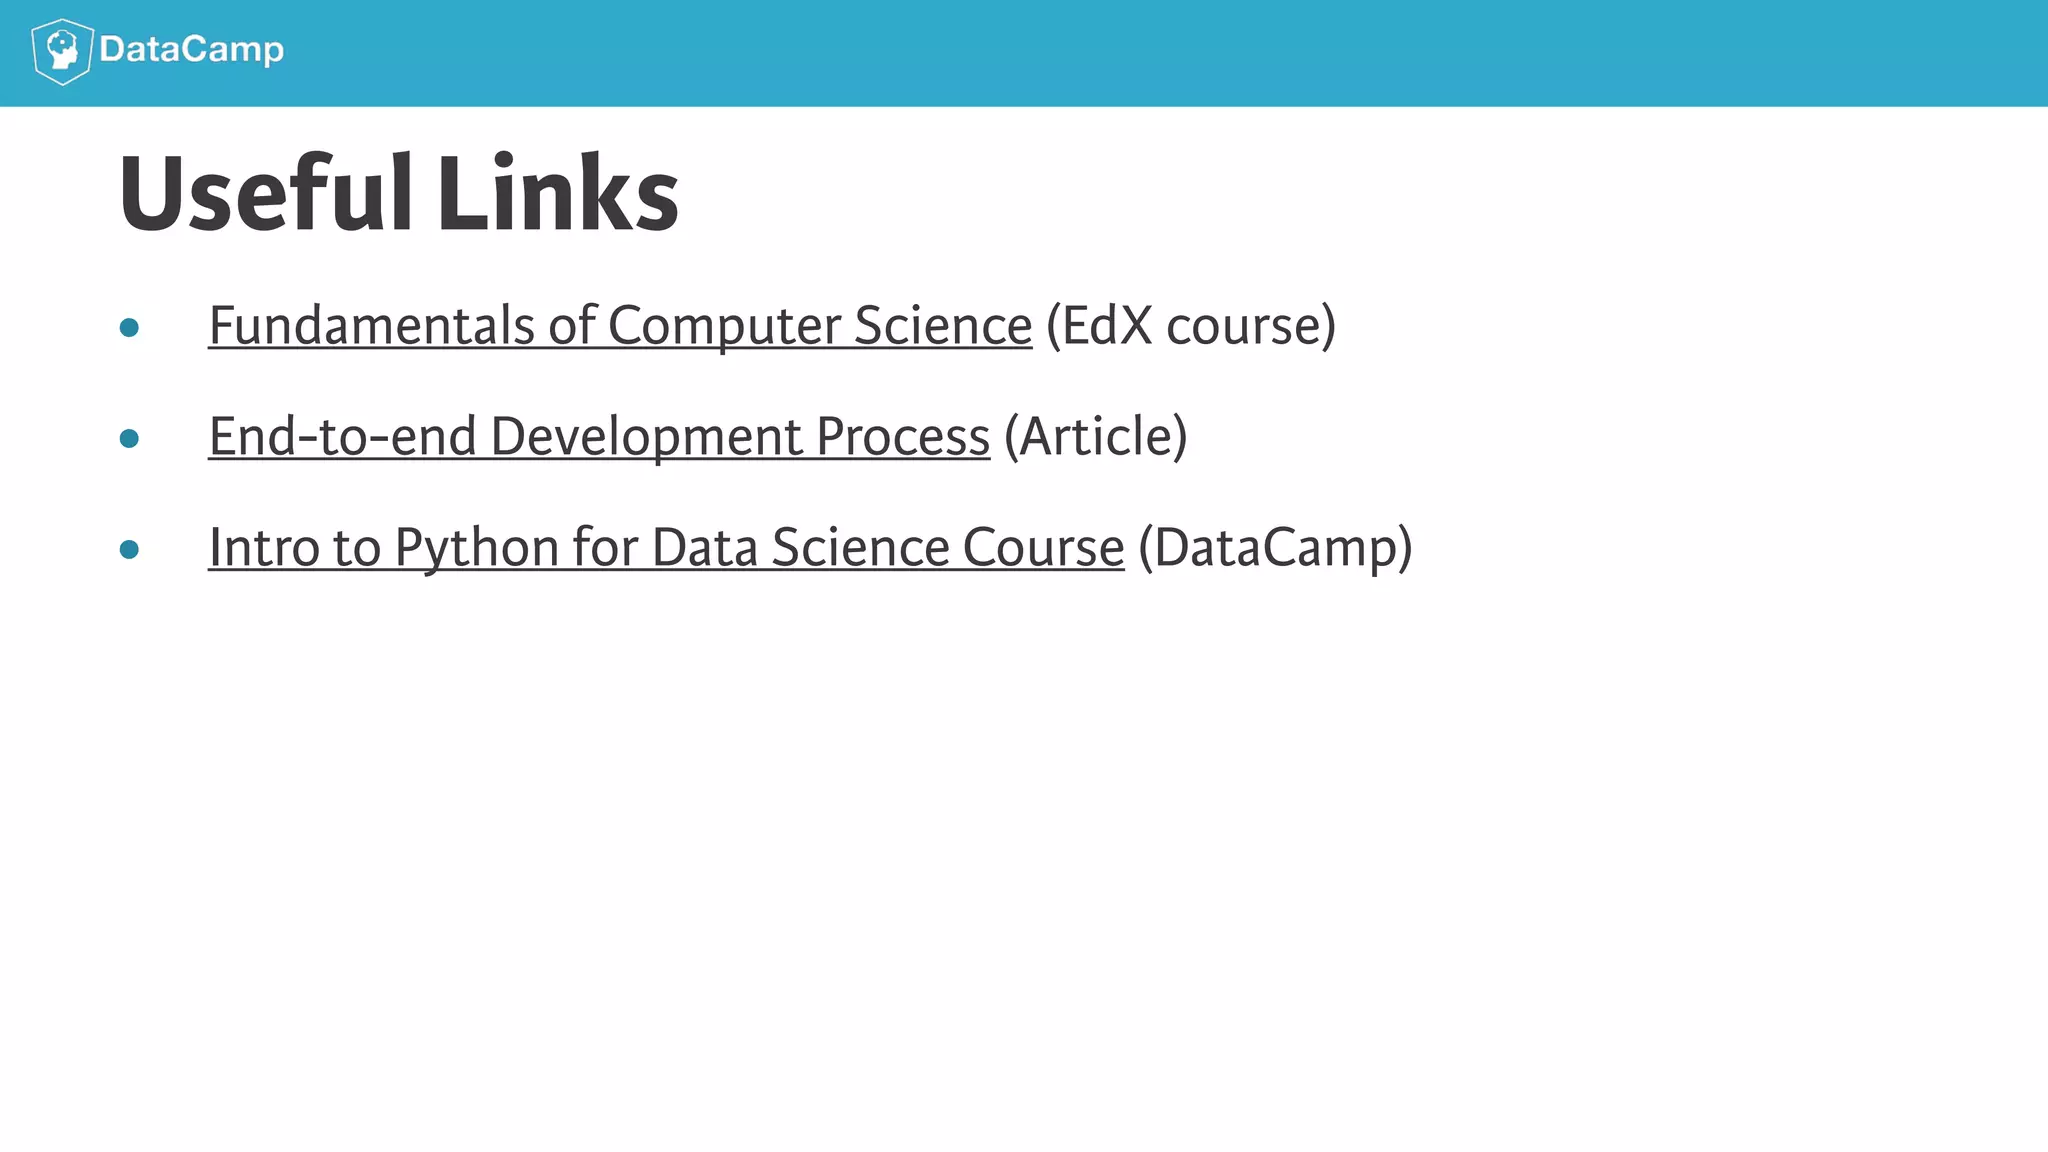This screenshot has width=2048, height=1152.
Task: Click the DataCamp shield logo icon
Action: (x=62, y=51)
